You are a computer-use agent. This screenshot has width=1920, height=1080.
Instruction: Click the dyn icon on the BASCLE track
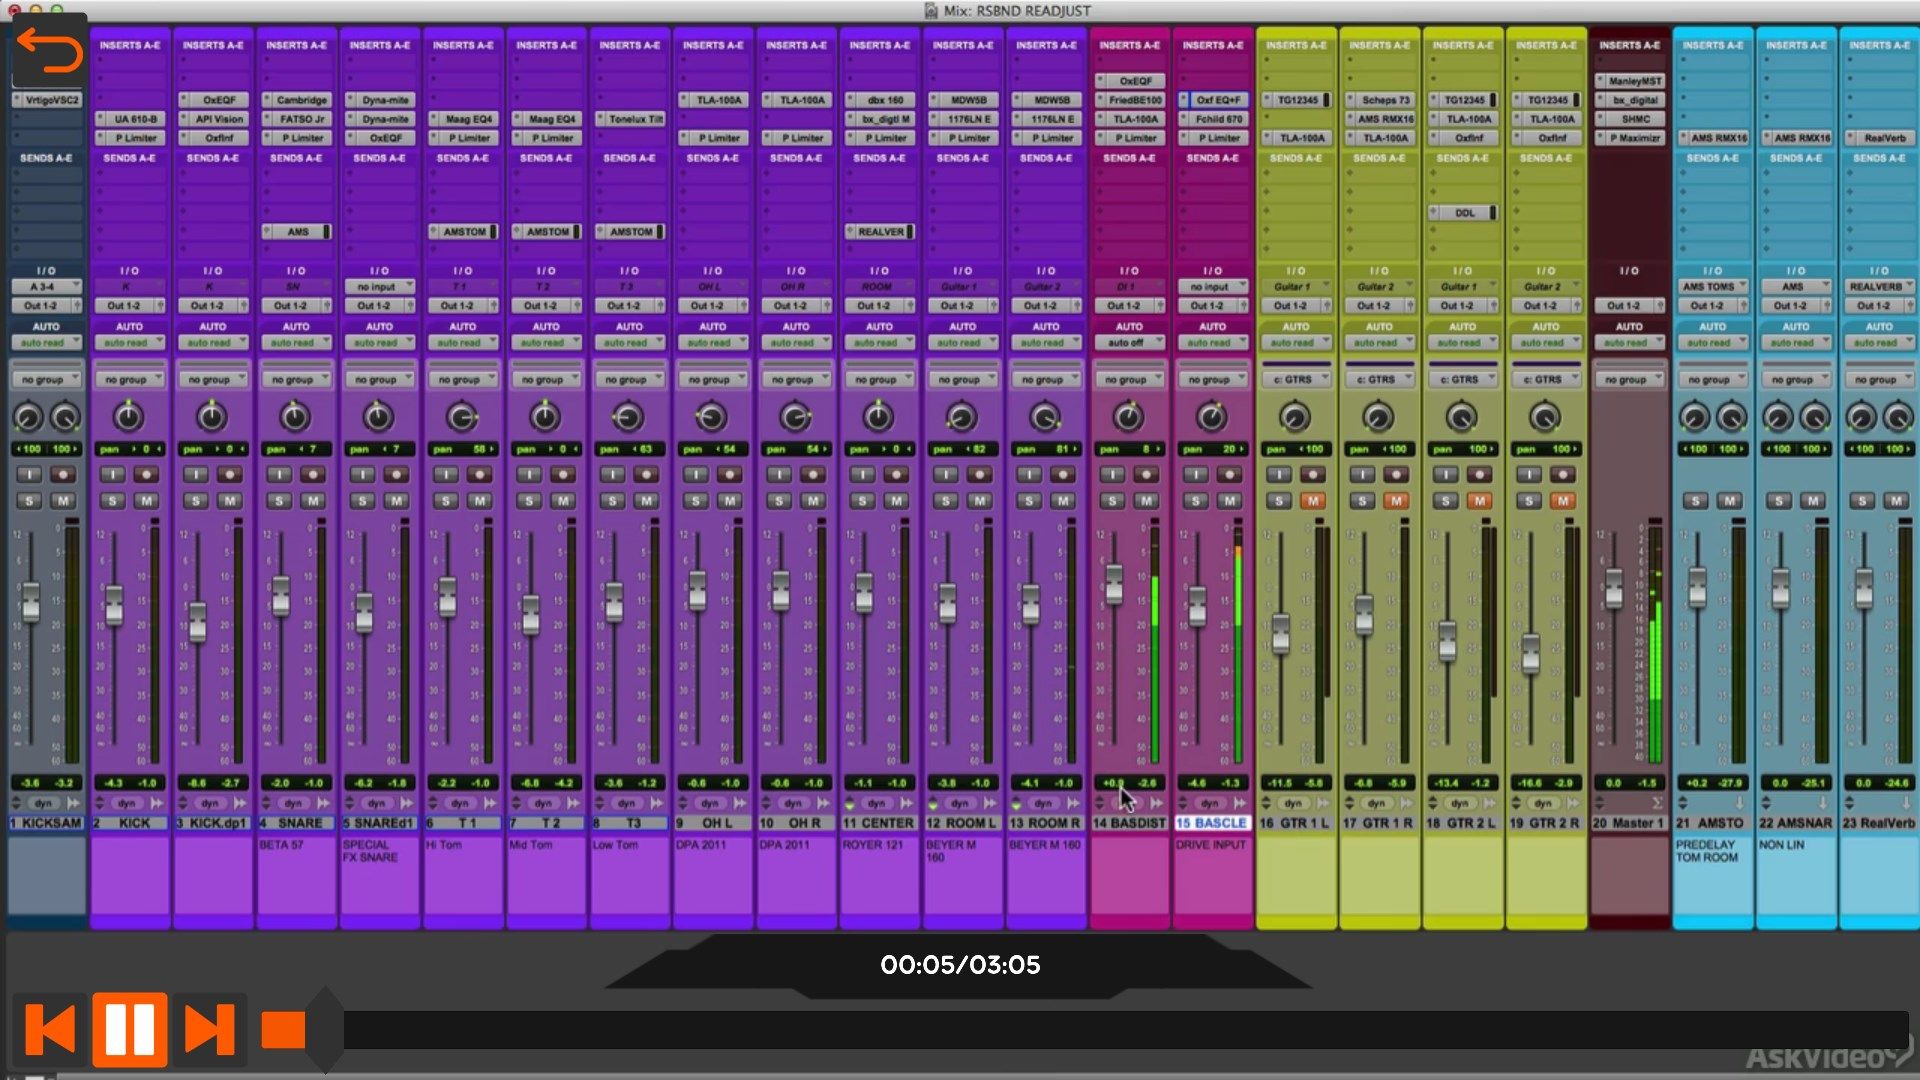point(1210,803)
